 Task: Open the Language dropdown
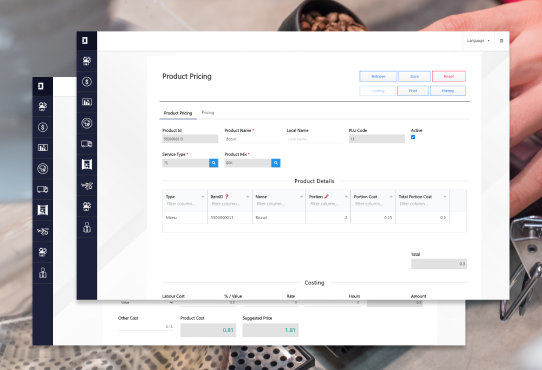[478, 41]
